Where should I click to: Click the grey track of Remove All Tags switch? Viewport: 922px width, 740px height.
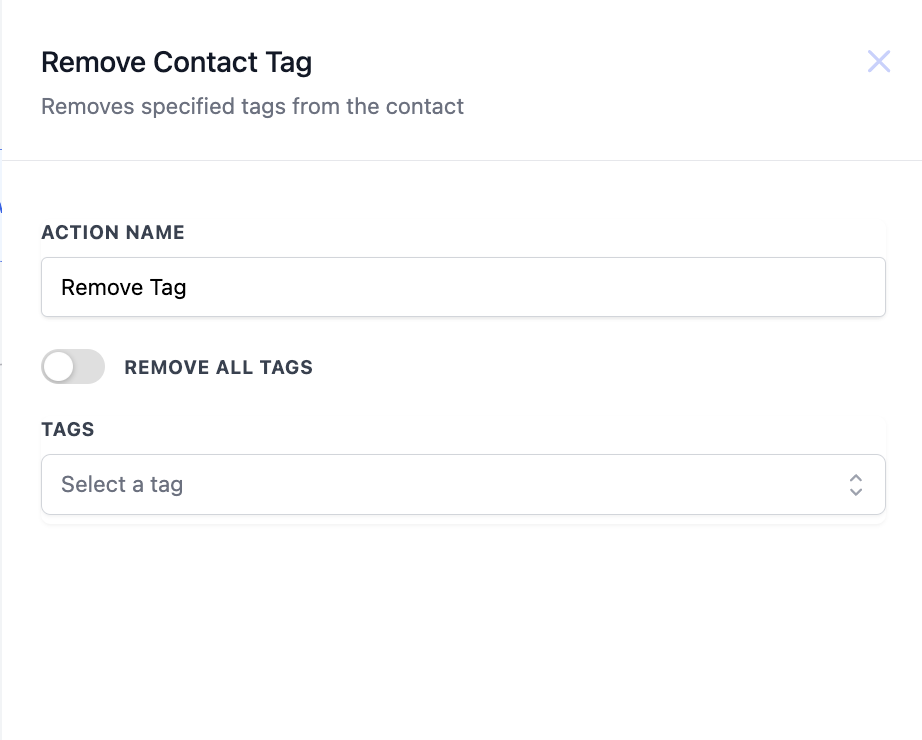(89, 366)
